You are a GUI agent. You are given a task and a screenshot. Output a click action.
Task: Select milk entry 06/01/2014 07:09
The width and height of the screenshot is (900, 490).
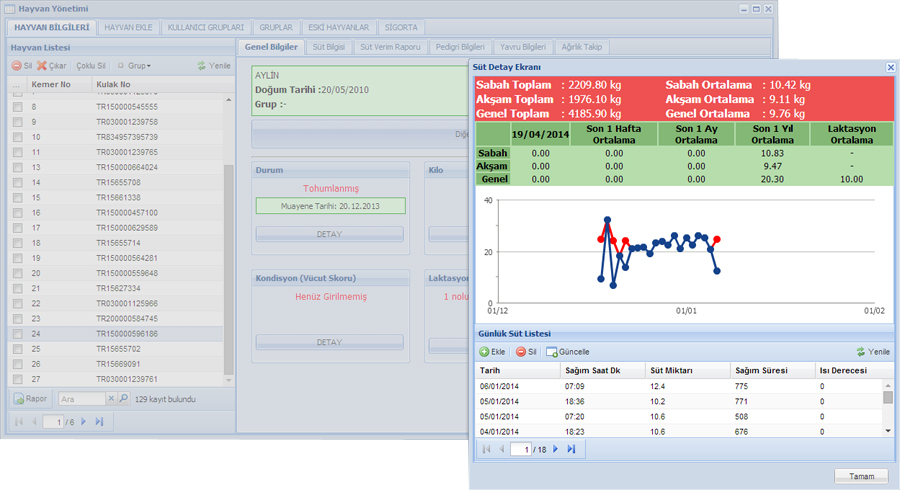679,387
